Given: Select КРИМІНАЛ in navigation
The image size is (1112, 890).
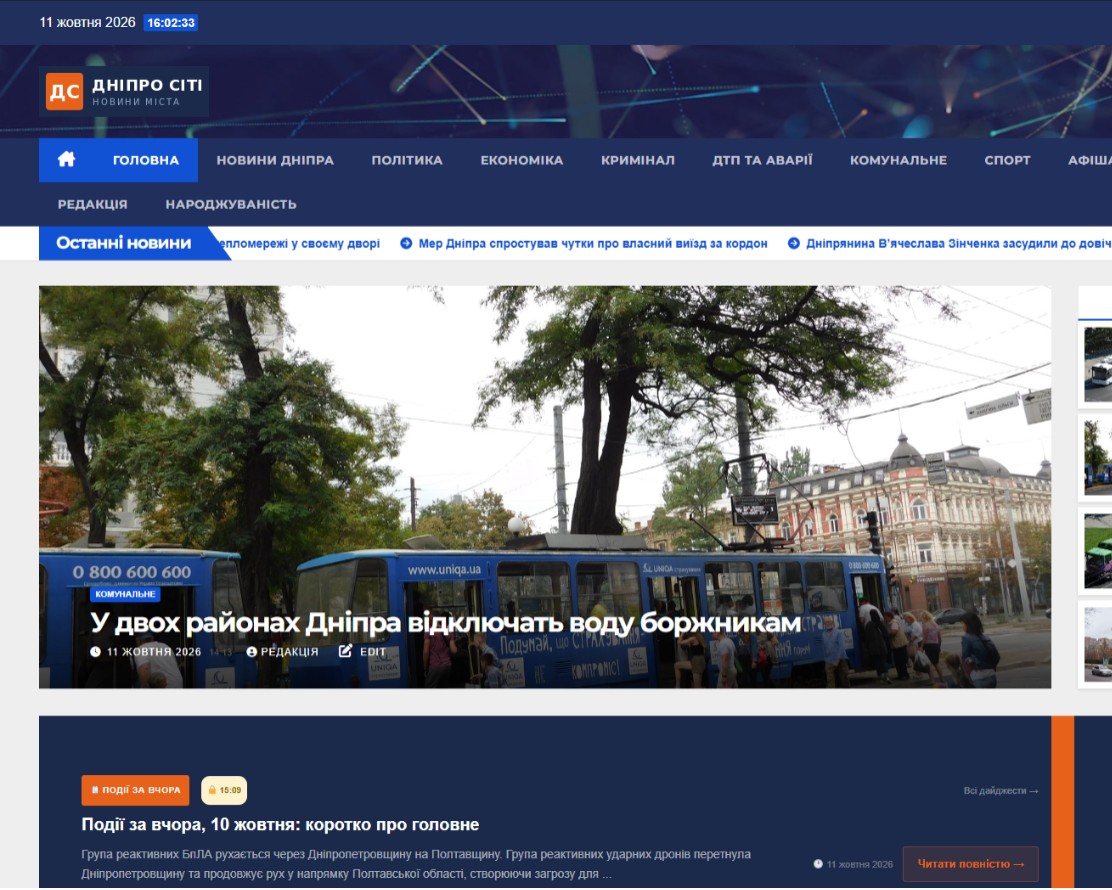Looking at the screenshot, I should click(638, 160).
